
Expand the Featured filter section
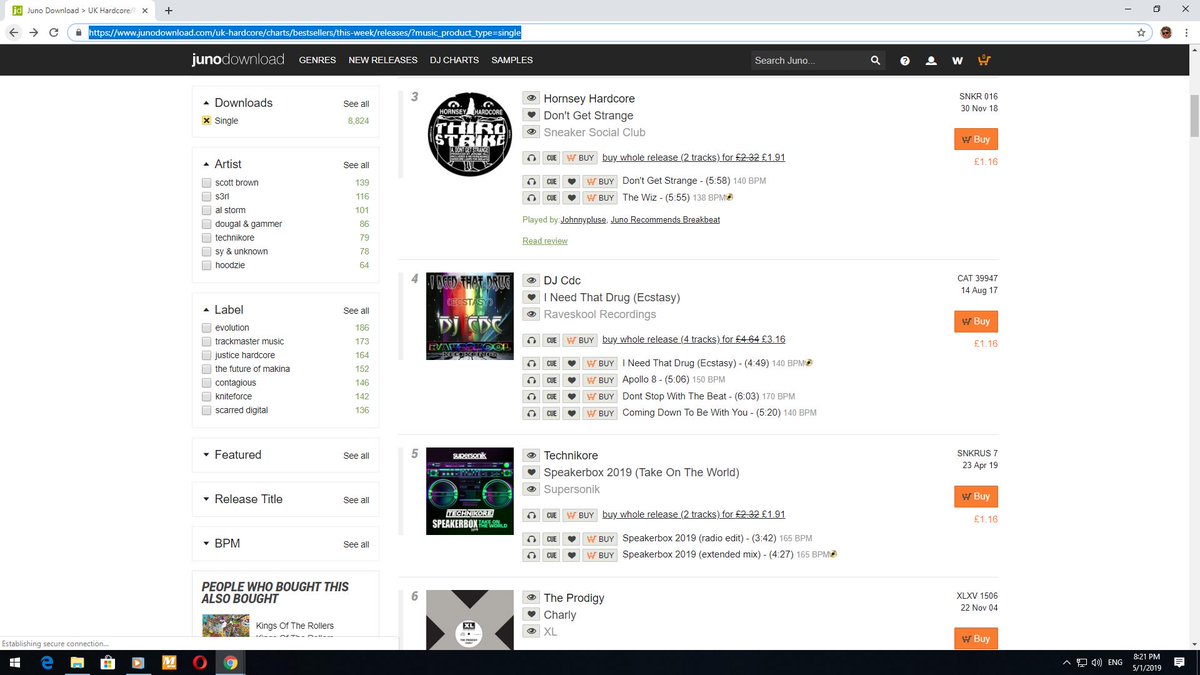(x=231, y=455)
